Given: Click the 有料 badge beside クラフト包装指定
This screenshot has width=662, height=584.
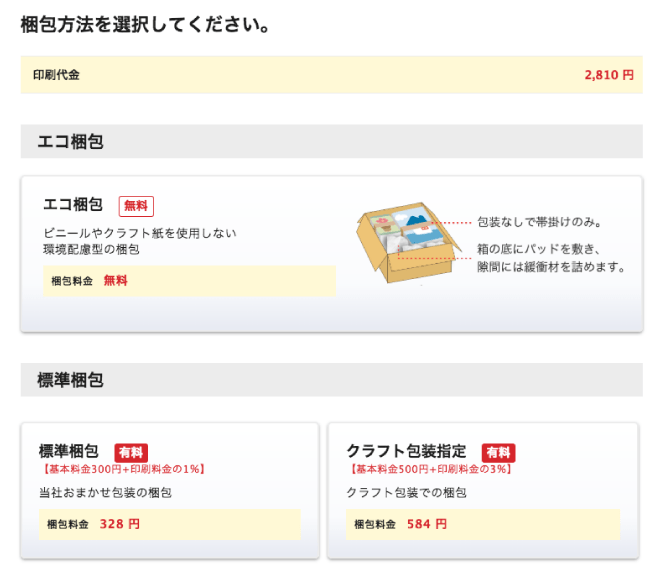Looking at the screenshot, I should 498,452.
